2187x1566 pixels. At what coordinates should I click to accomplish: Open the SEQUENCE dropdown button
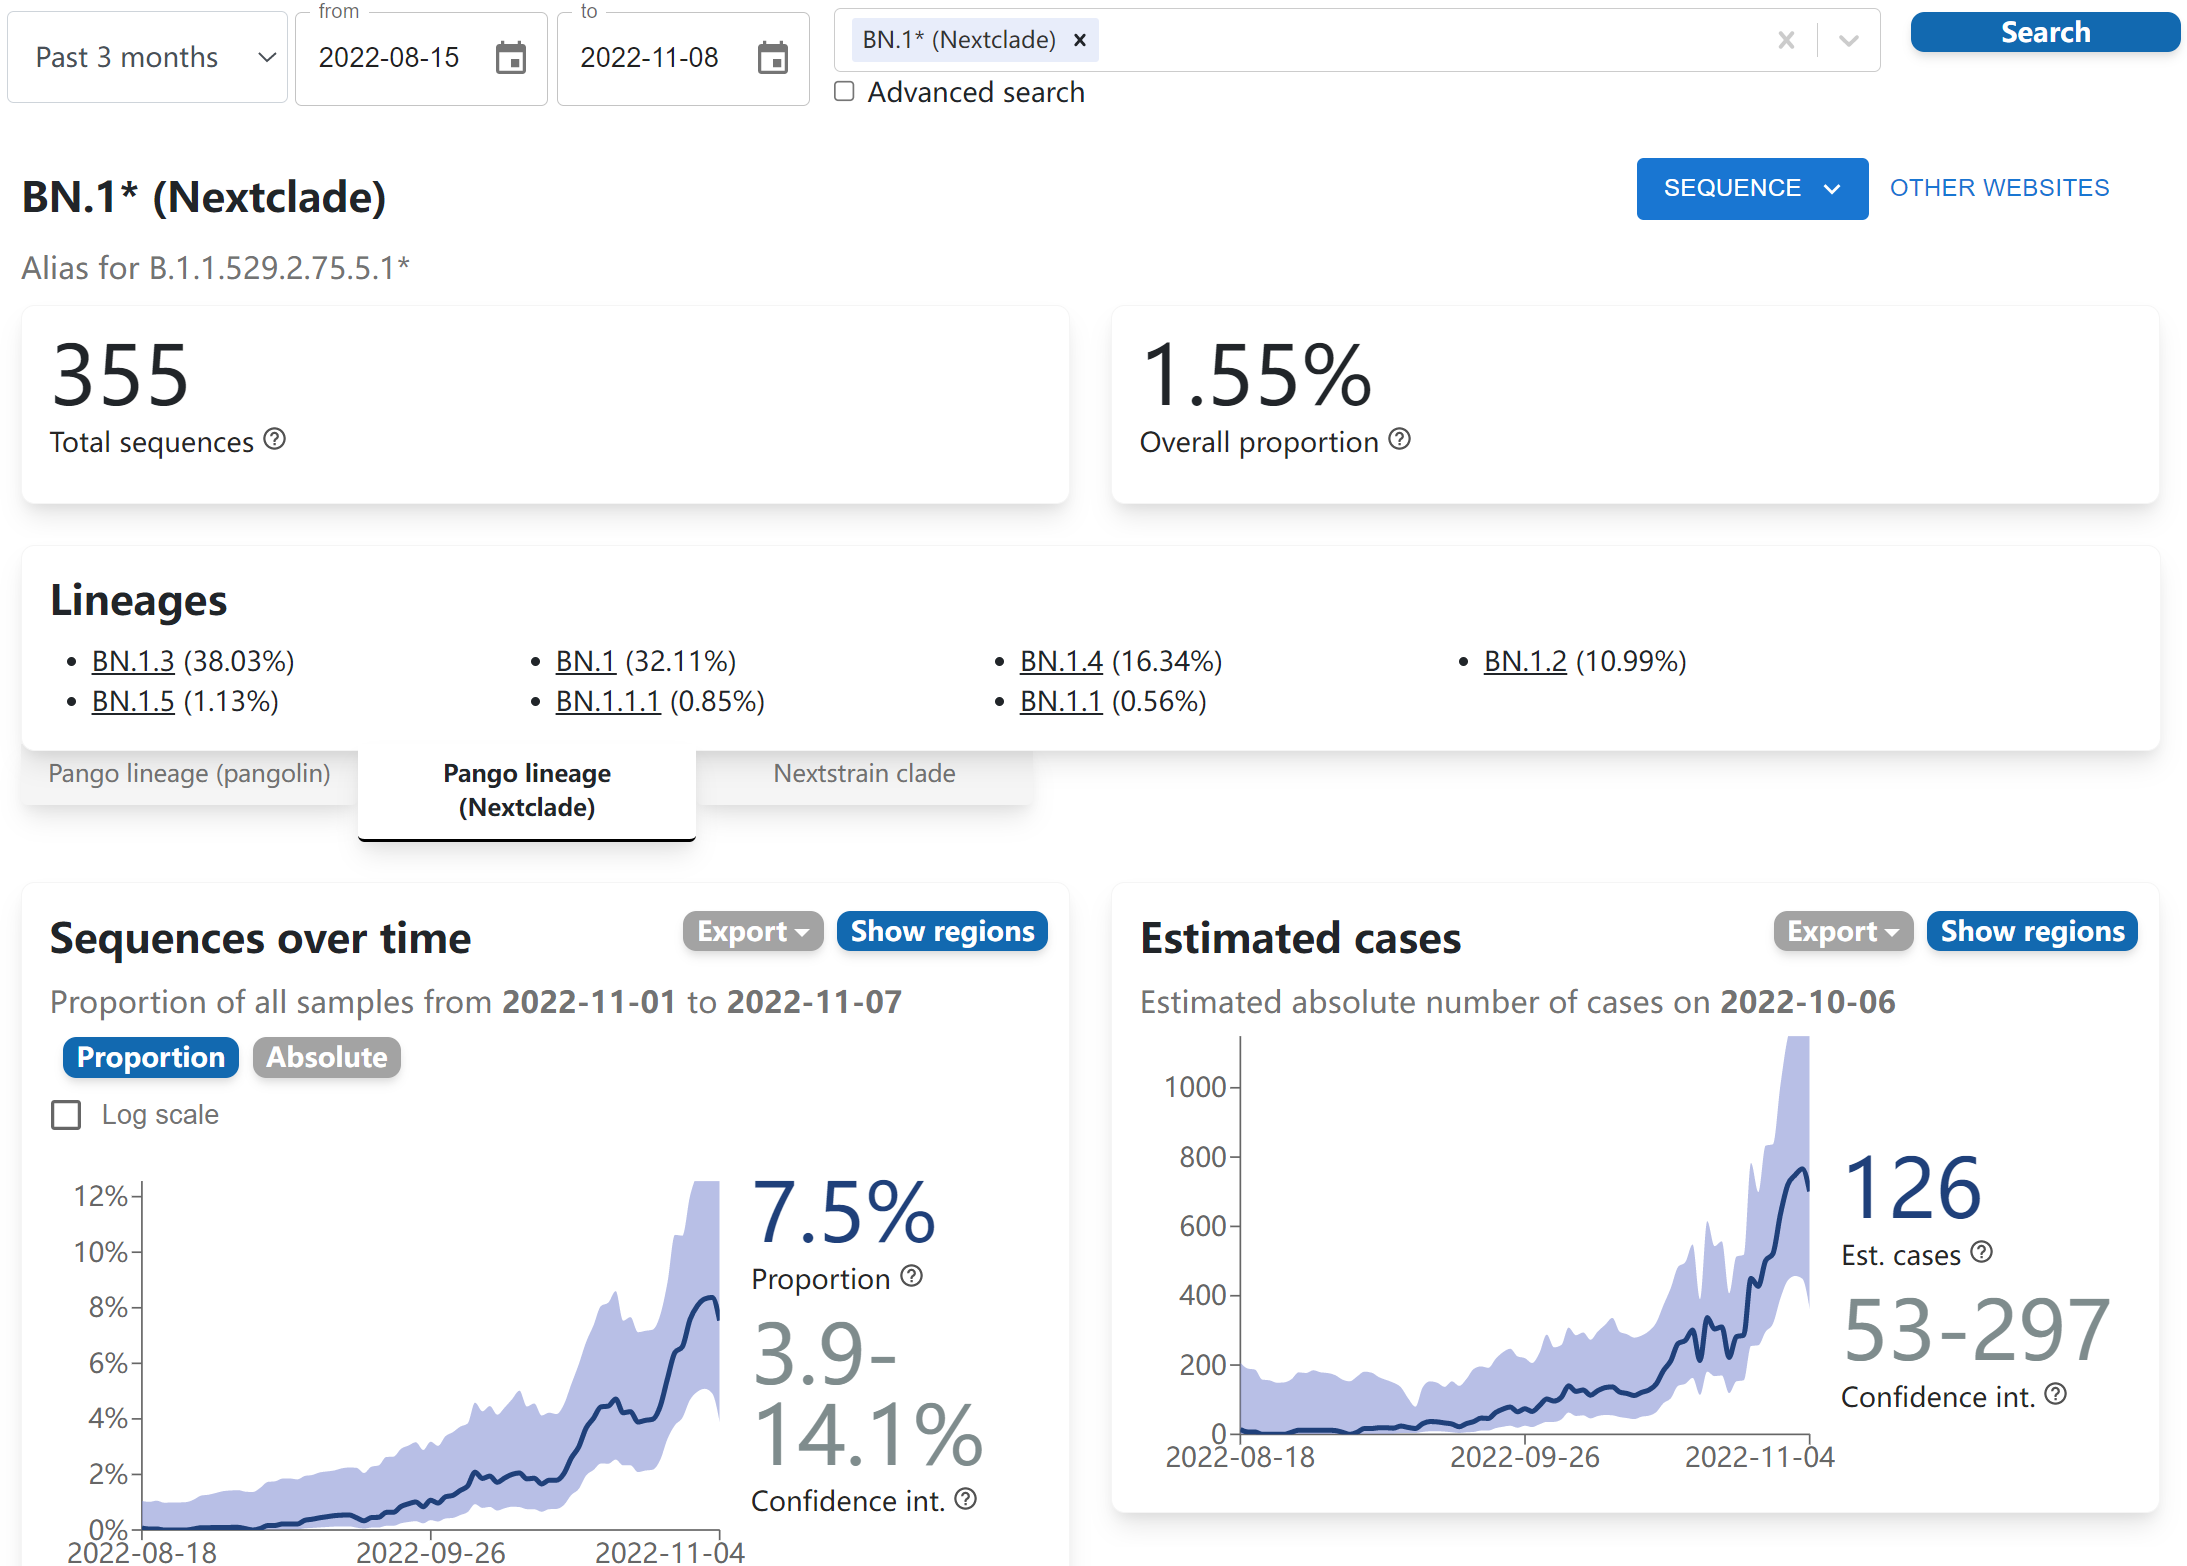pyautogui.click(x=1751, y=188)
